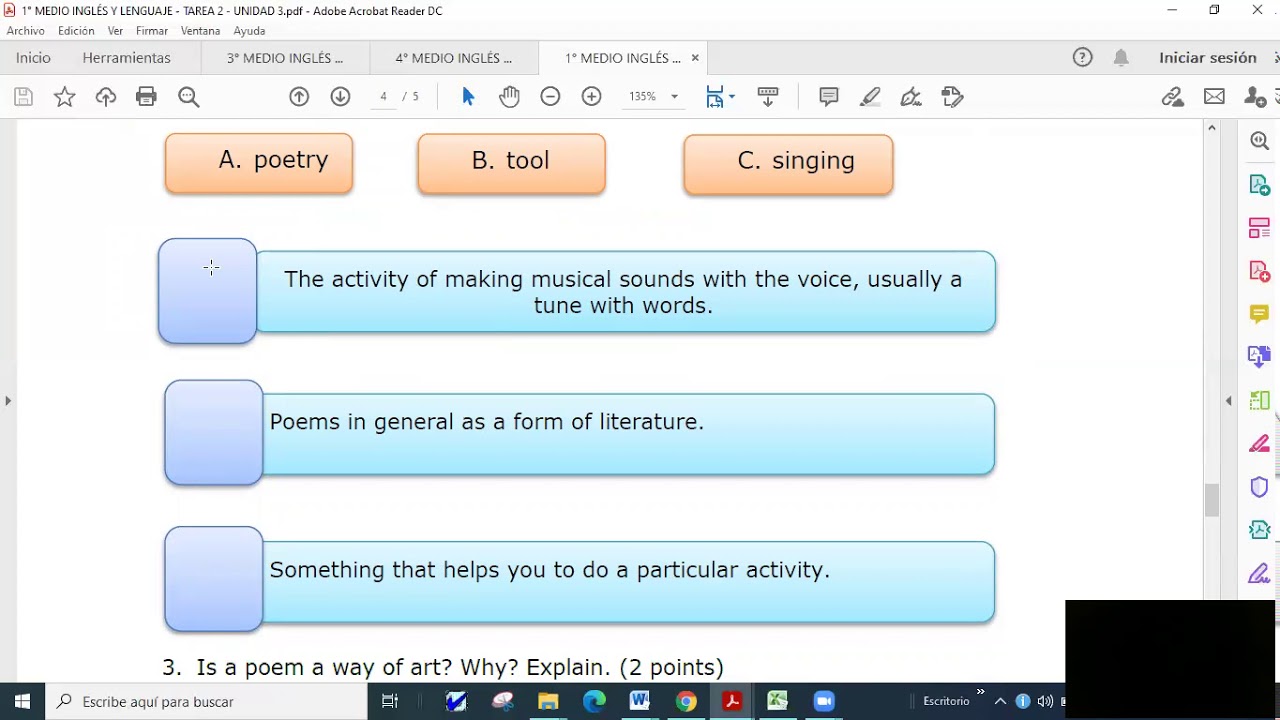This screenshot has width=1280, height=720.
Task: Click the page number field
Action: 384,97
